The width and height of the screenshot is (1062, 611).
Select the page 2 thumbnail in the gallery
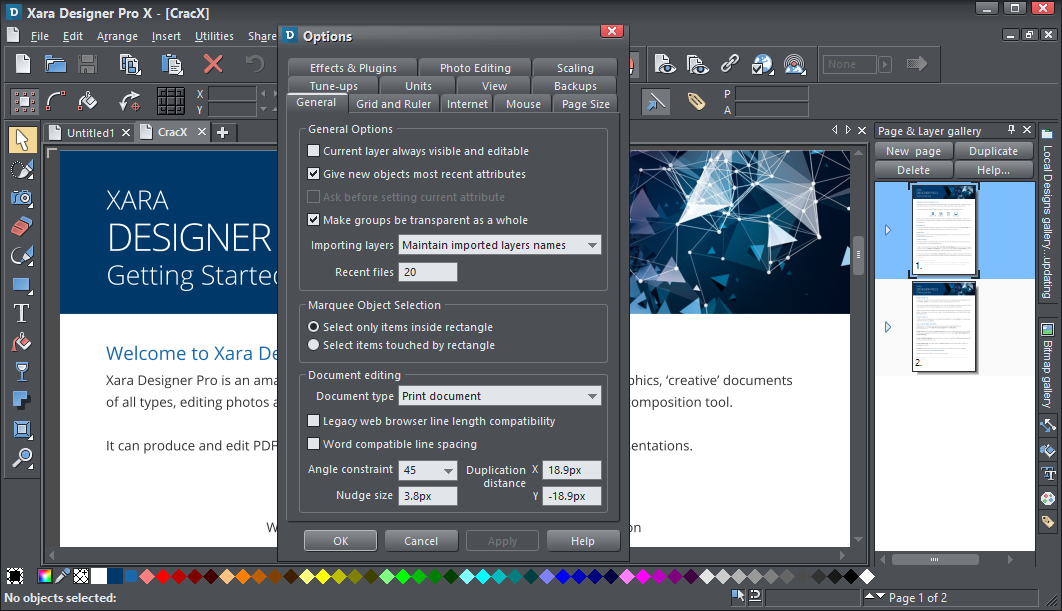[x=944, y=327]
